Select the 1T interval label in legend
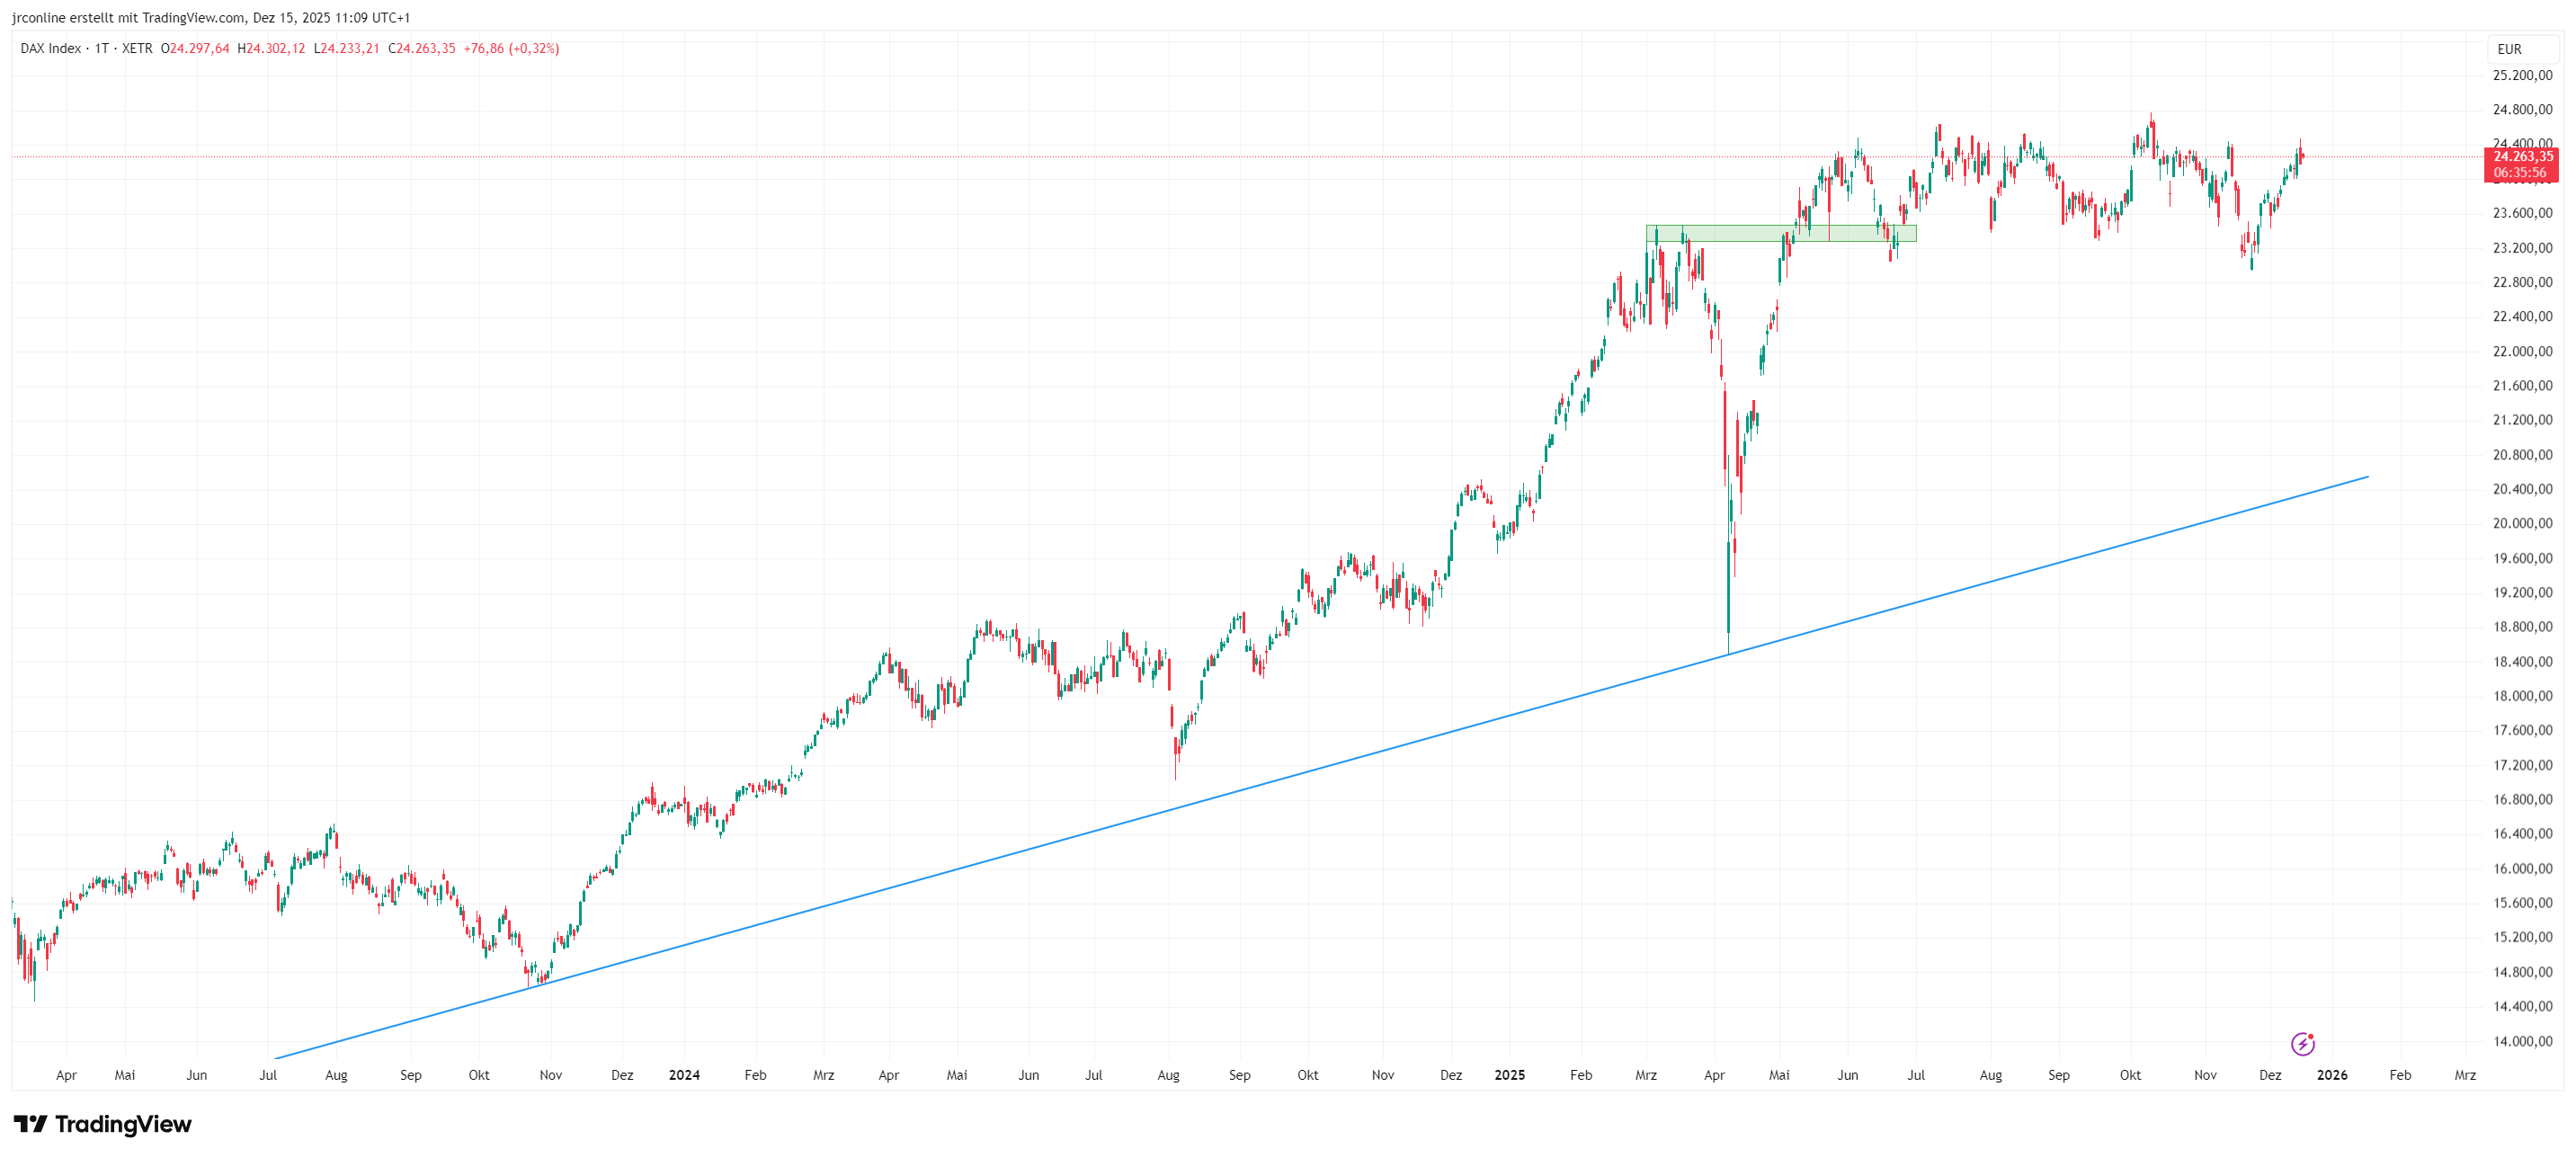2576x1158 pixels. [x=102, y=48]
